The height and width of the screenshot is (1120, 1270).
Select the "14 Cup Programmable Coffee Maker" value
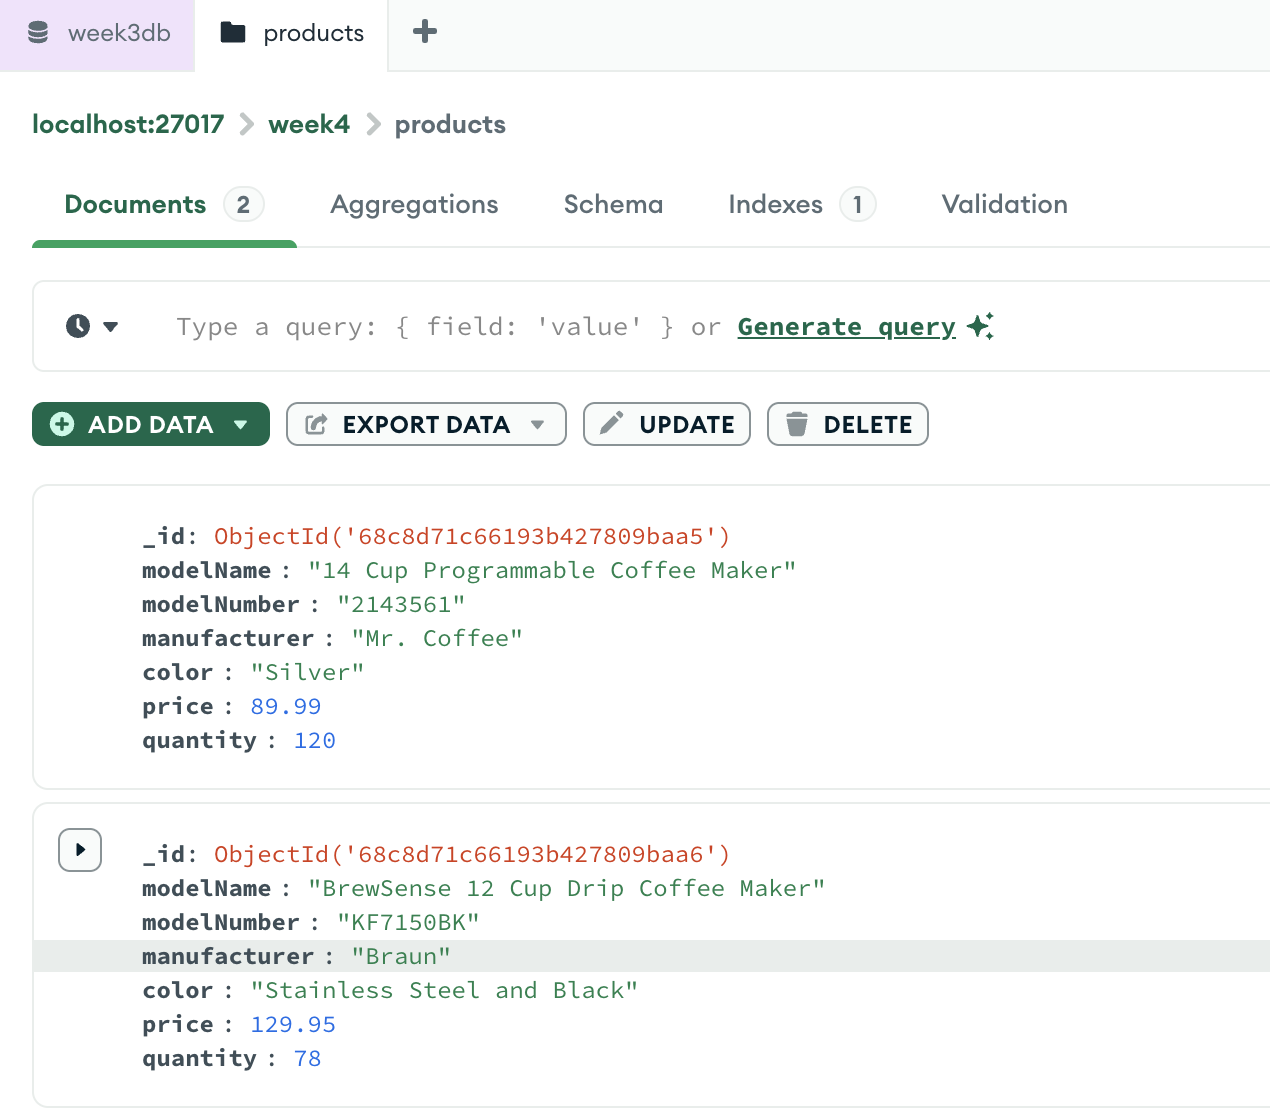(x=552, y=570)
